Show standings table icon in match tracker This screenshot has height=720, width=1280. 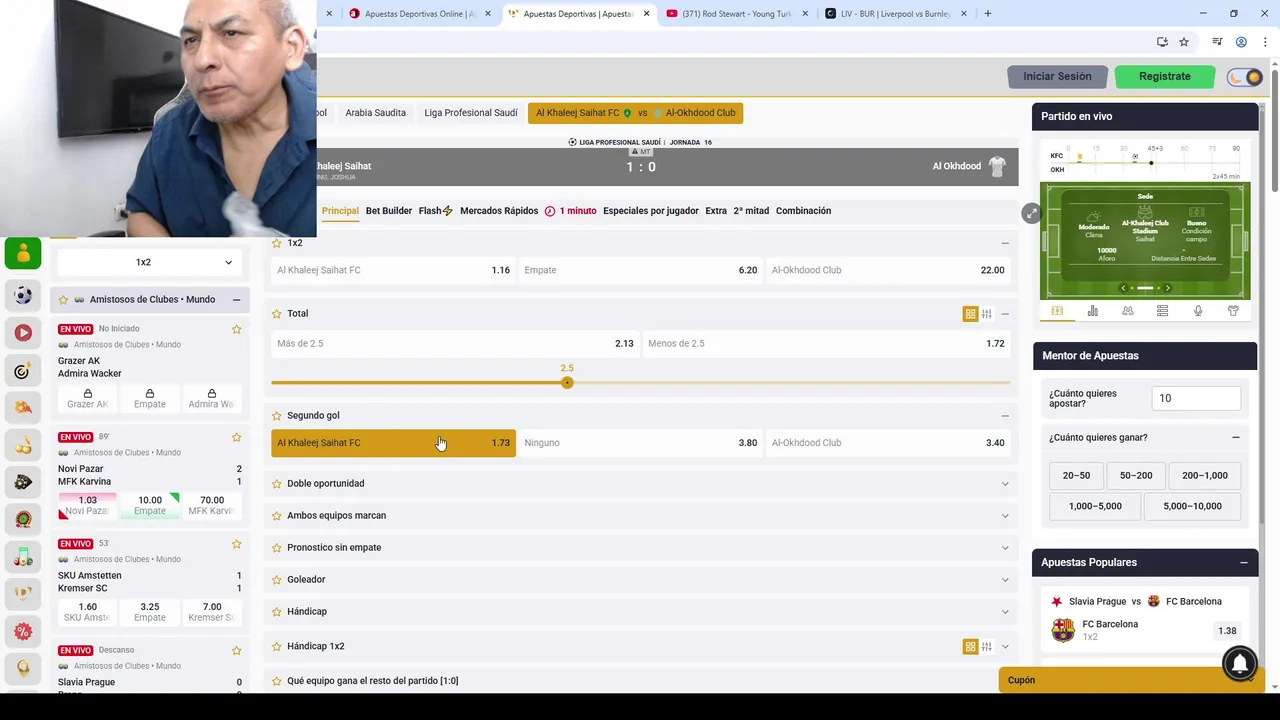point(1162,311)
